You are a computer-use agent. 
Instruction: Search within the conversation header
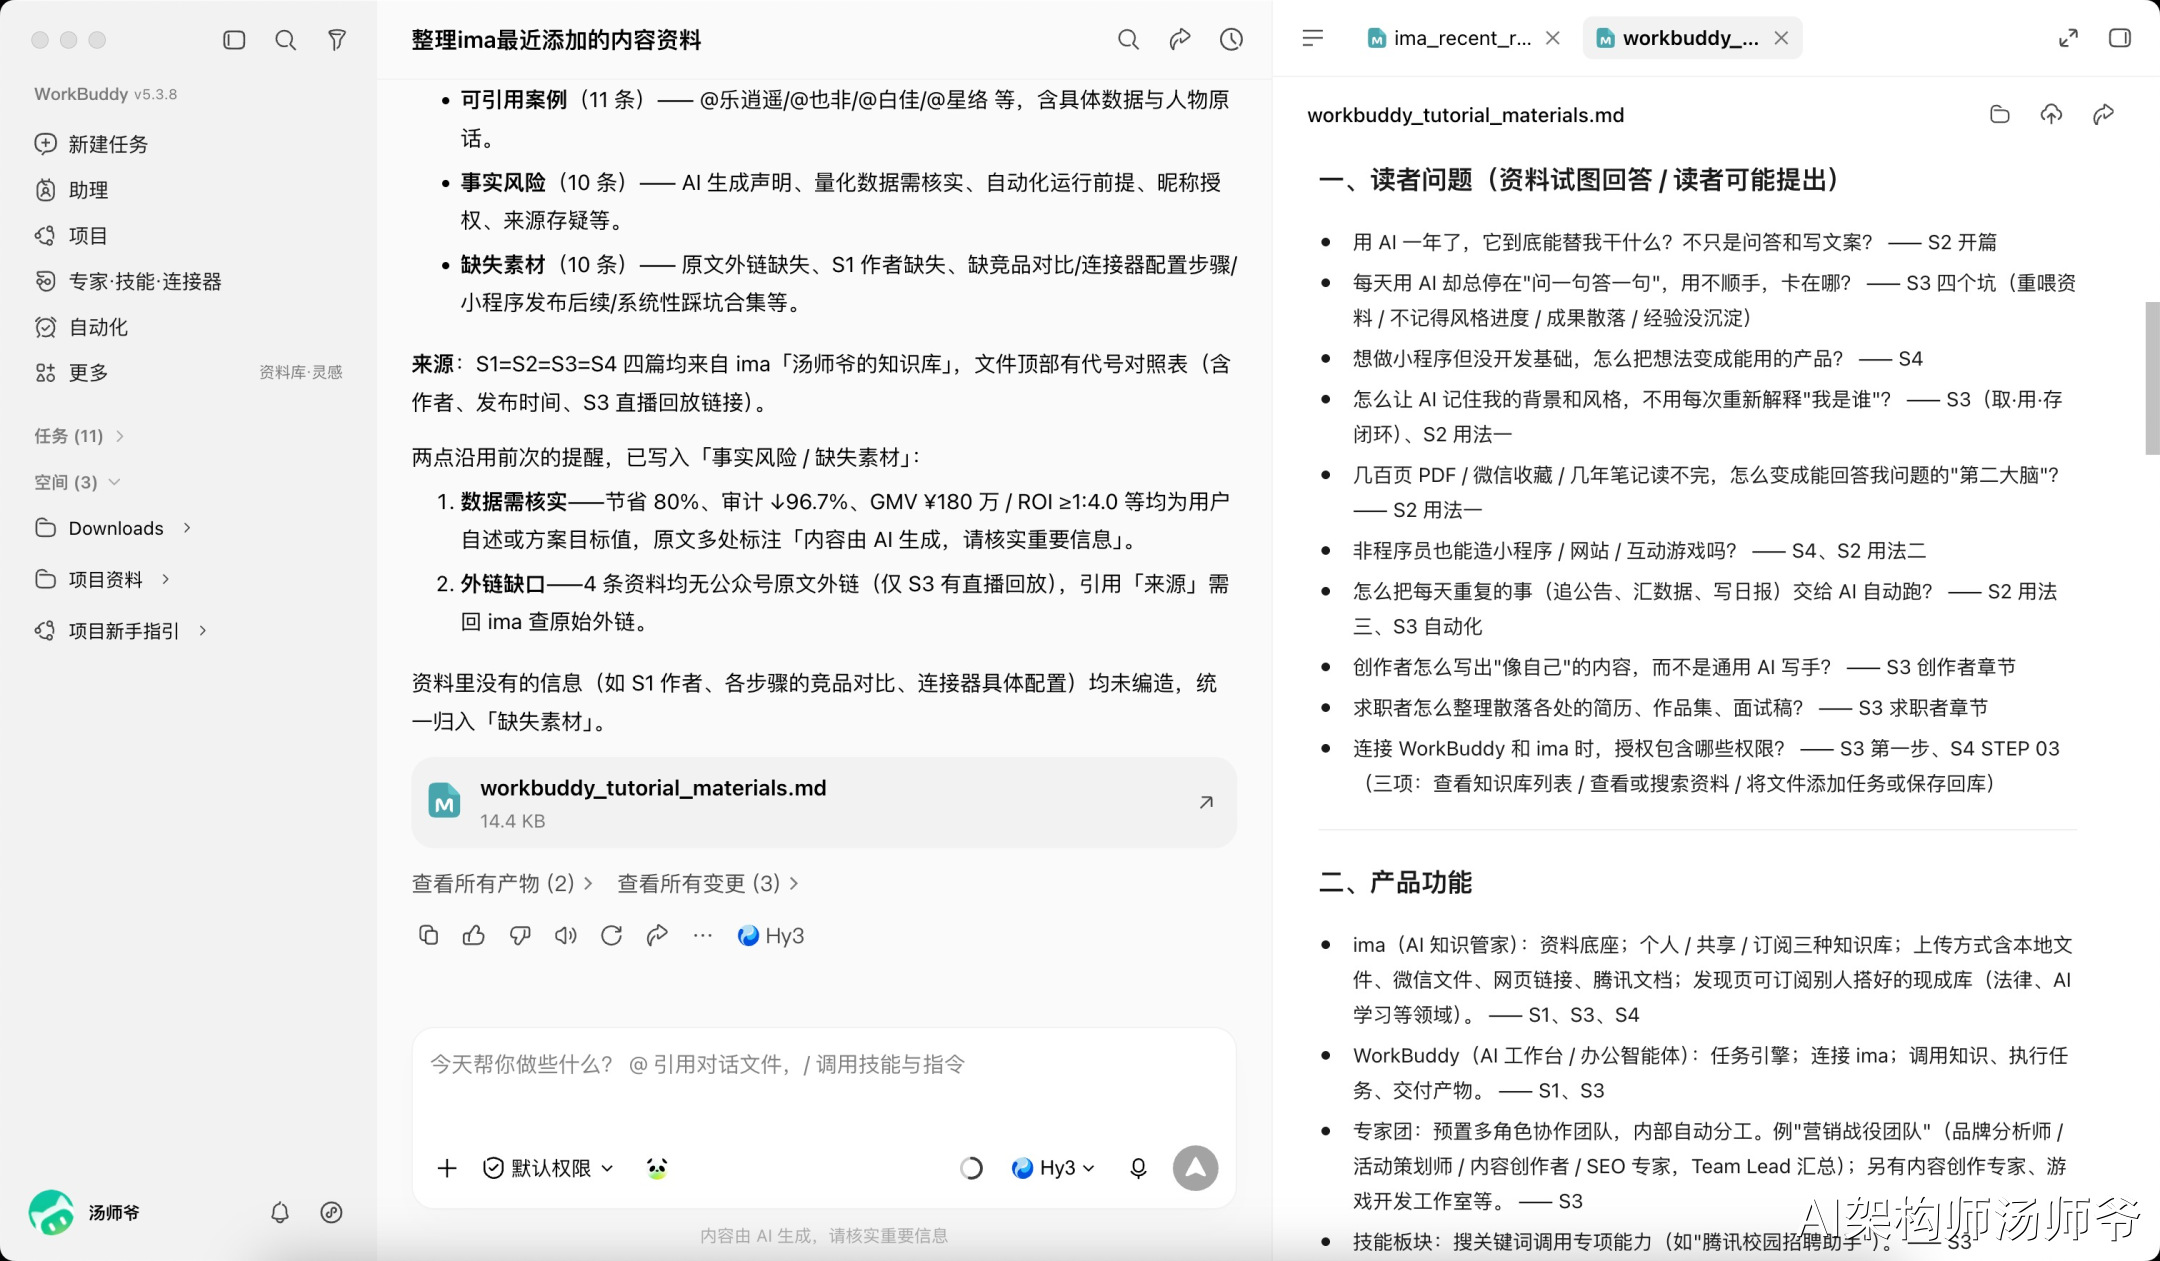click(1128, 40)
